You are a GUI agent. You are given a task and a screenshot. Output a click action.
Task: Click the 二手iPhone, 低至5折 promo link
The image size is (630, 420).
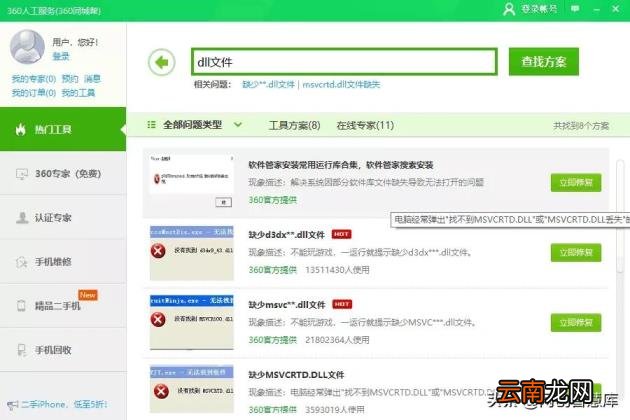click(x=64, y=404)
